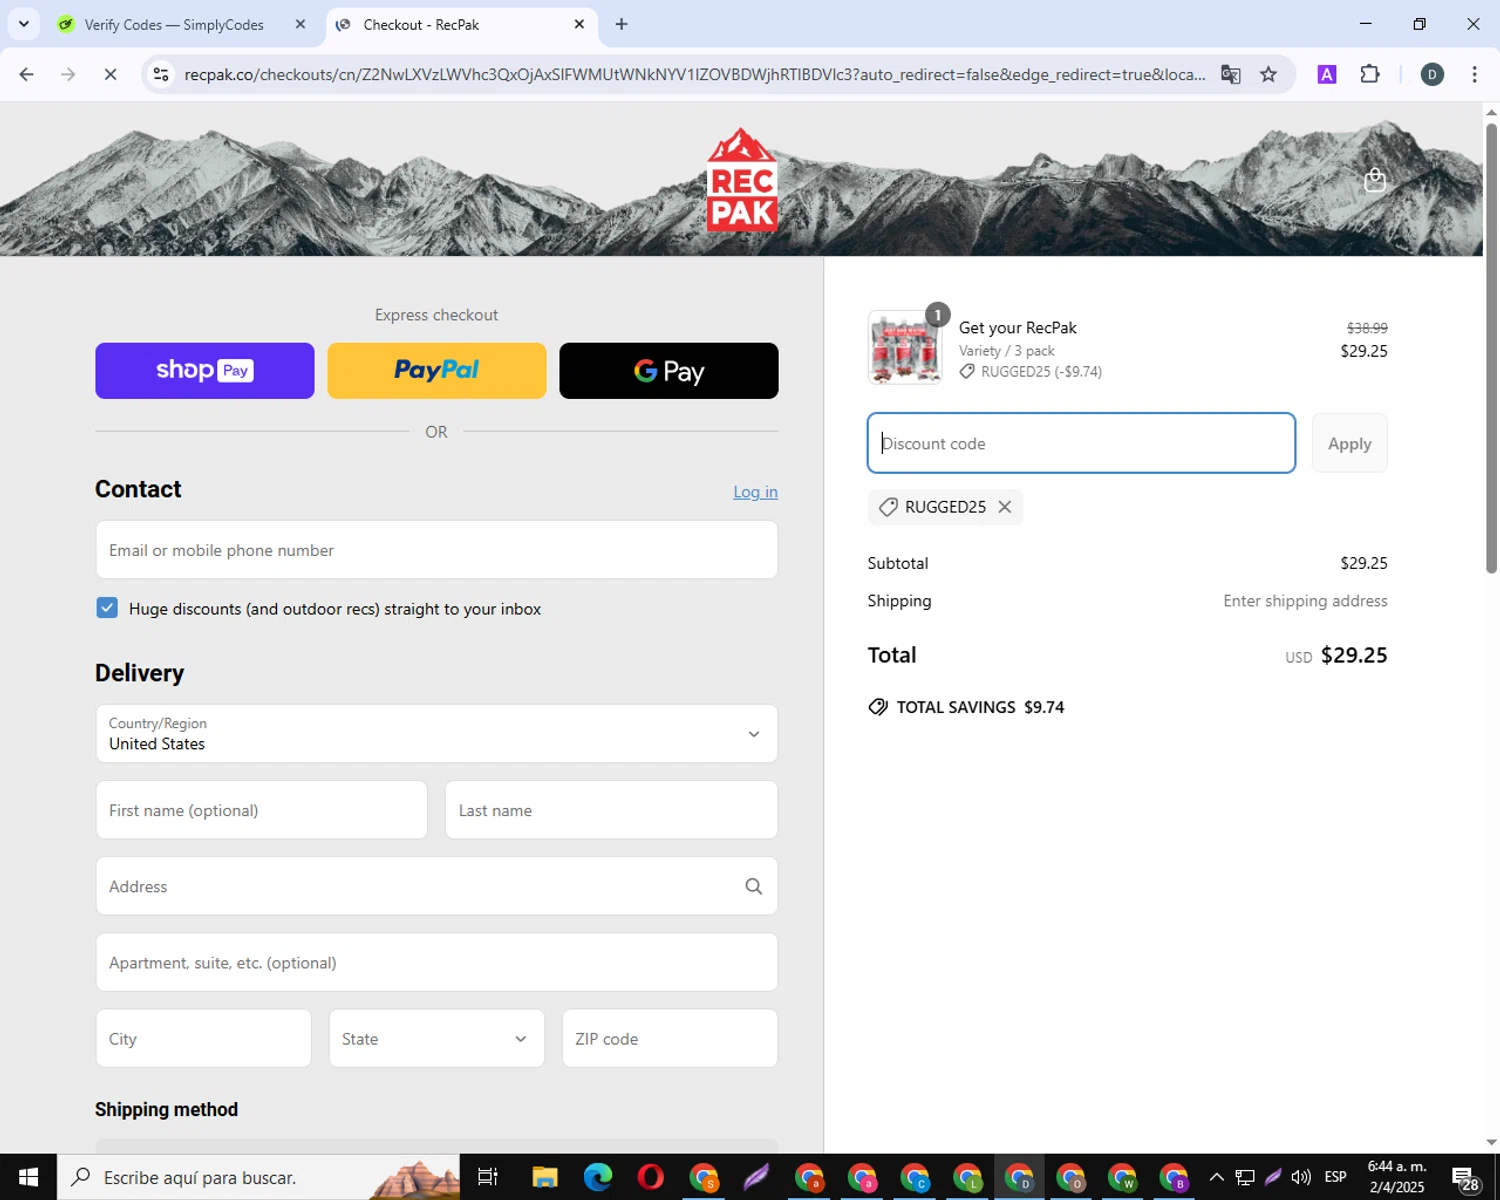Open the State dropdown
This screenshot has height=1200, width=1500.
437,1038
